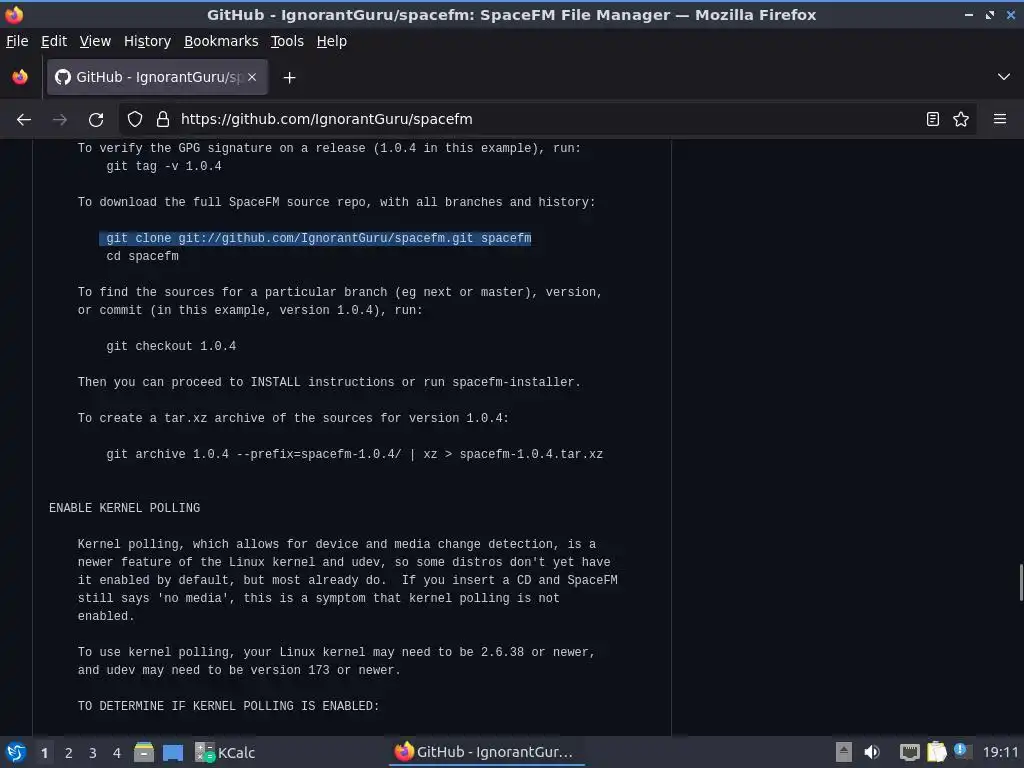Switch to workspace 3
The height and width of the screenshot is (768, 1024).
pos(93,753)
